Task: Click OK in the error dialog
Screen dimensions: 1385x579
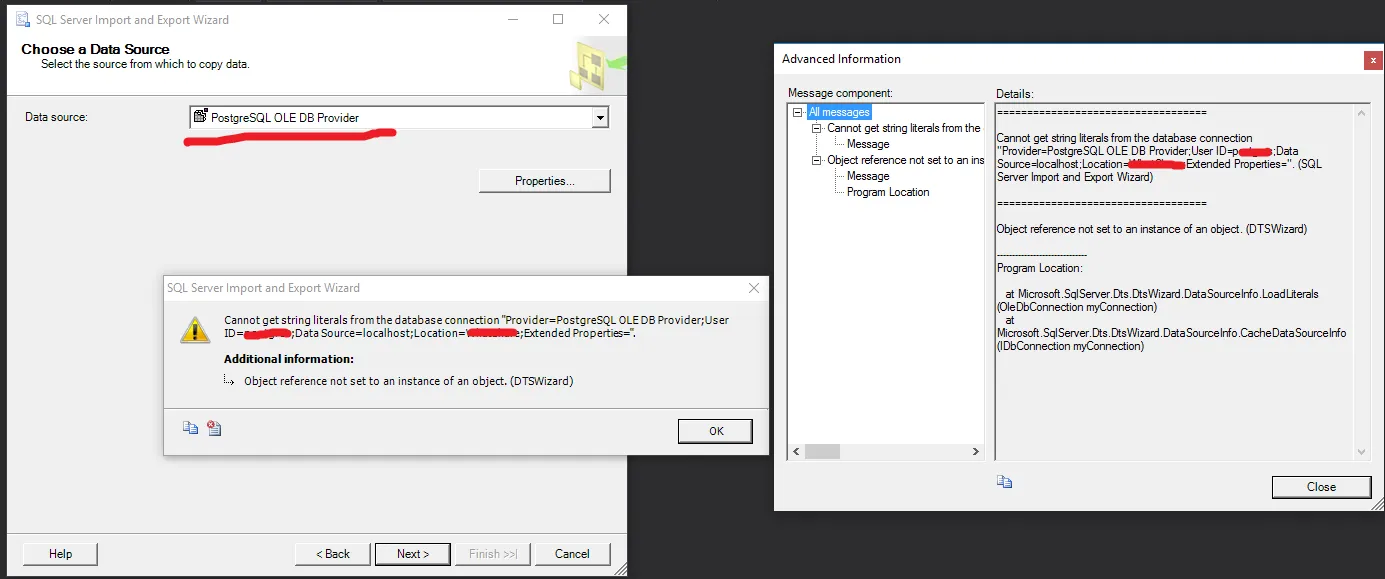Action: [715, 431]
